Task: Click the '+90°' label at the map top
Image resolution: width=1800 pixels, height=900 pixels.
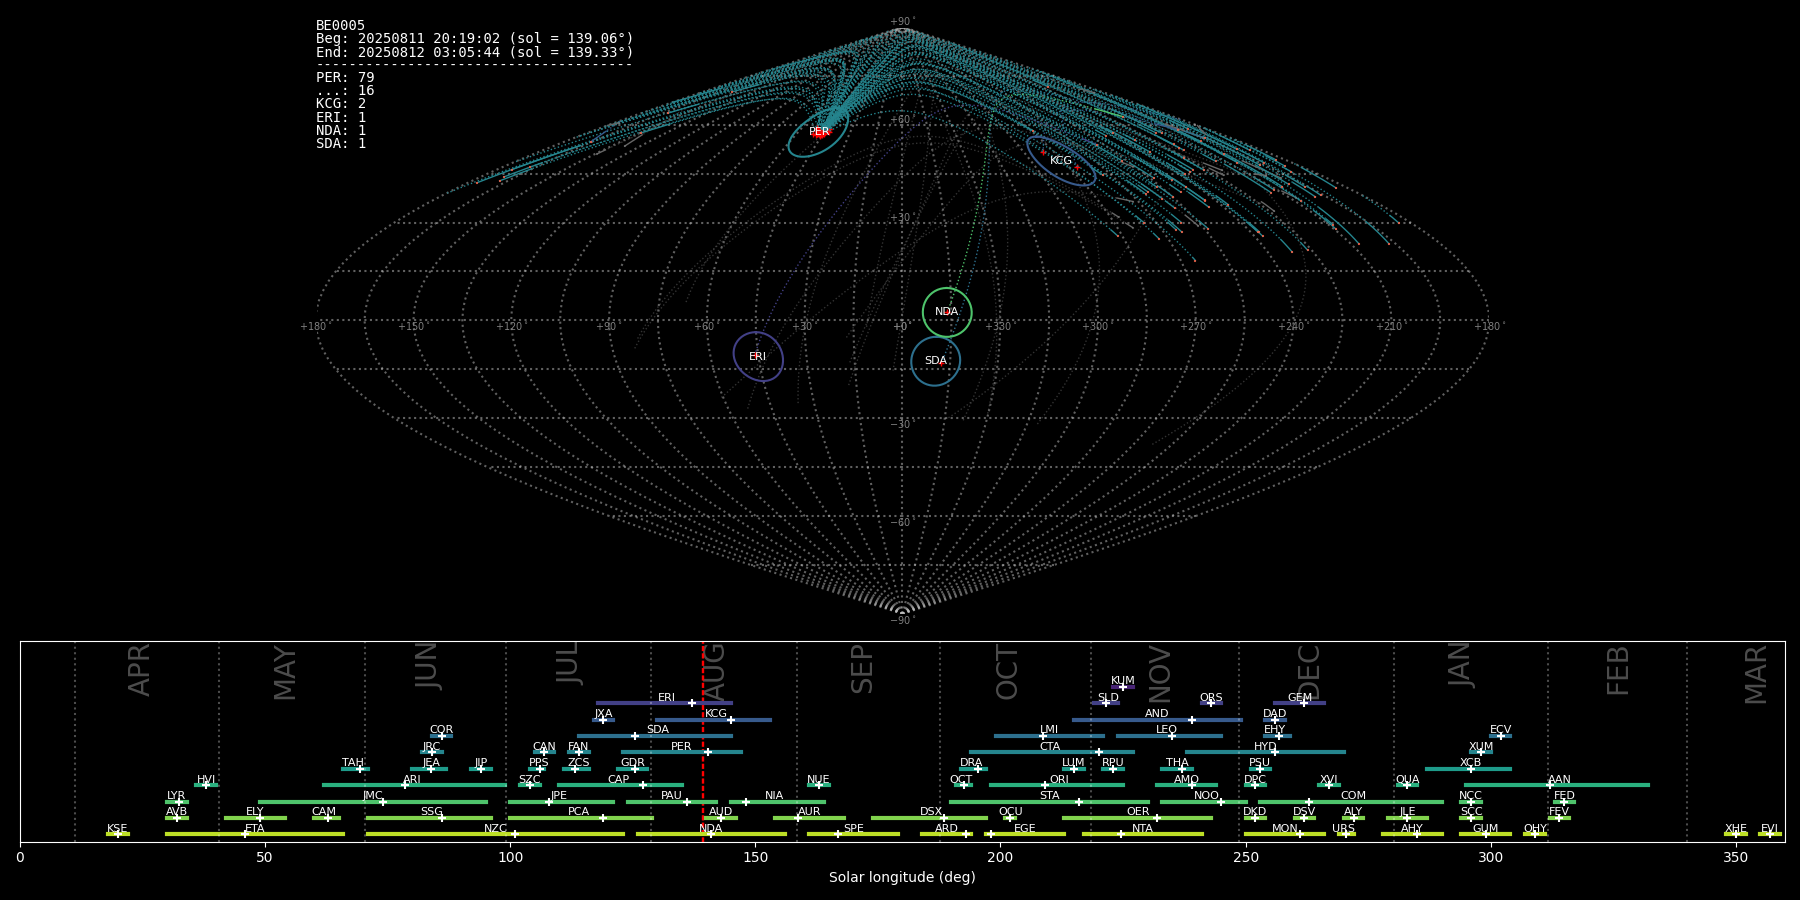Action: (902, 22)
